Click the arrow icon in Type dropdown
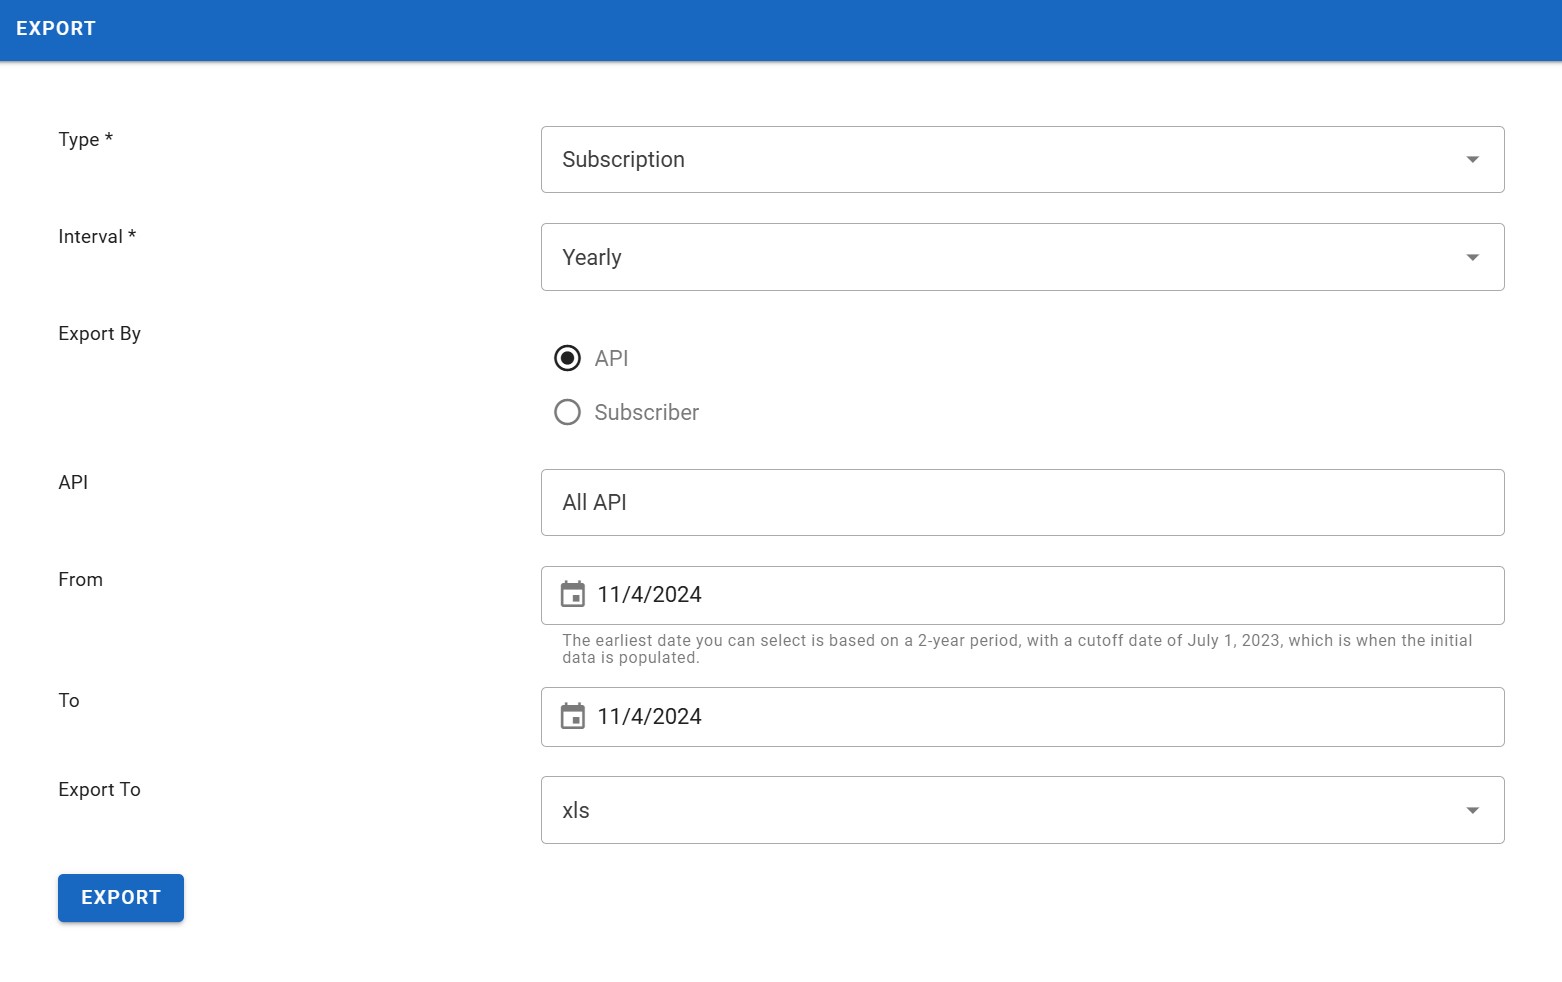This screenshot has width=1562, height=982. coord(1472,160)
